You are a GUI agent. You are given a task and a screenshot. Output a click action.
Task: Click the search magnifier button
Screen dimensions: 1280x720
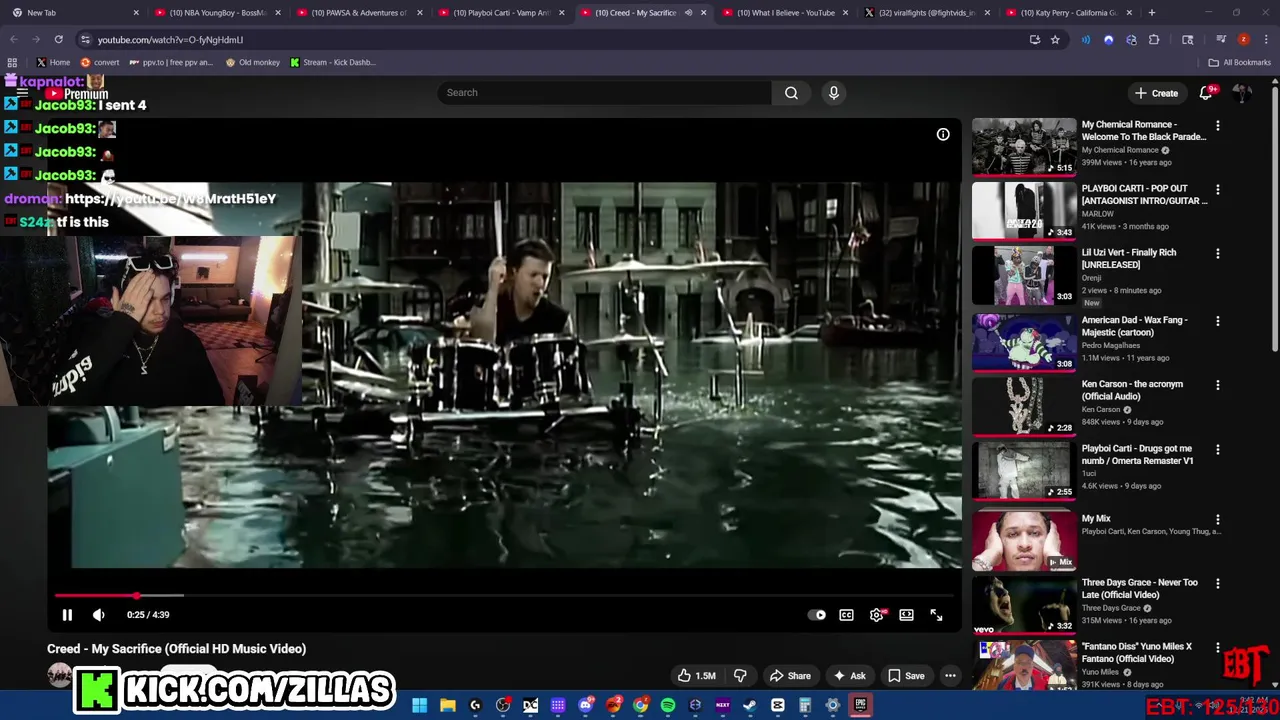coord(791,93)
